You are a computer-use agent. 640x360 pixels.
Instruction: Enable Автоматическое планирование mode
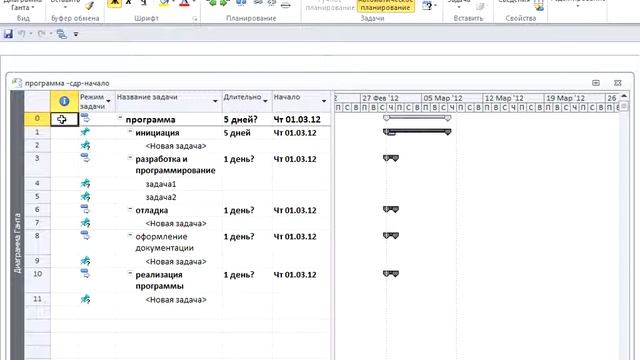[385, 5]
